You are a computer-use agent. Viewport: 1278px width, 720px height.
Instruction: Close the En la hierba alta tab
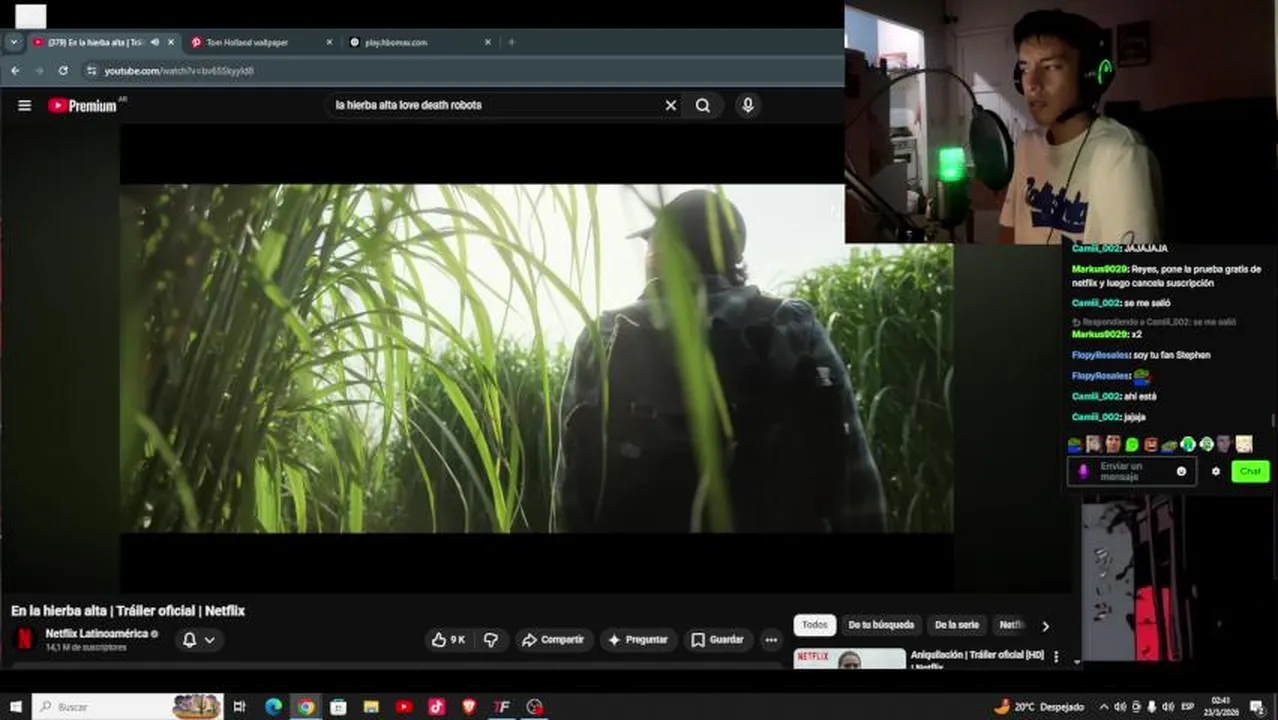171,42
